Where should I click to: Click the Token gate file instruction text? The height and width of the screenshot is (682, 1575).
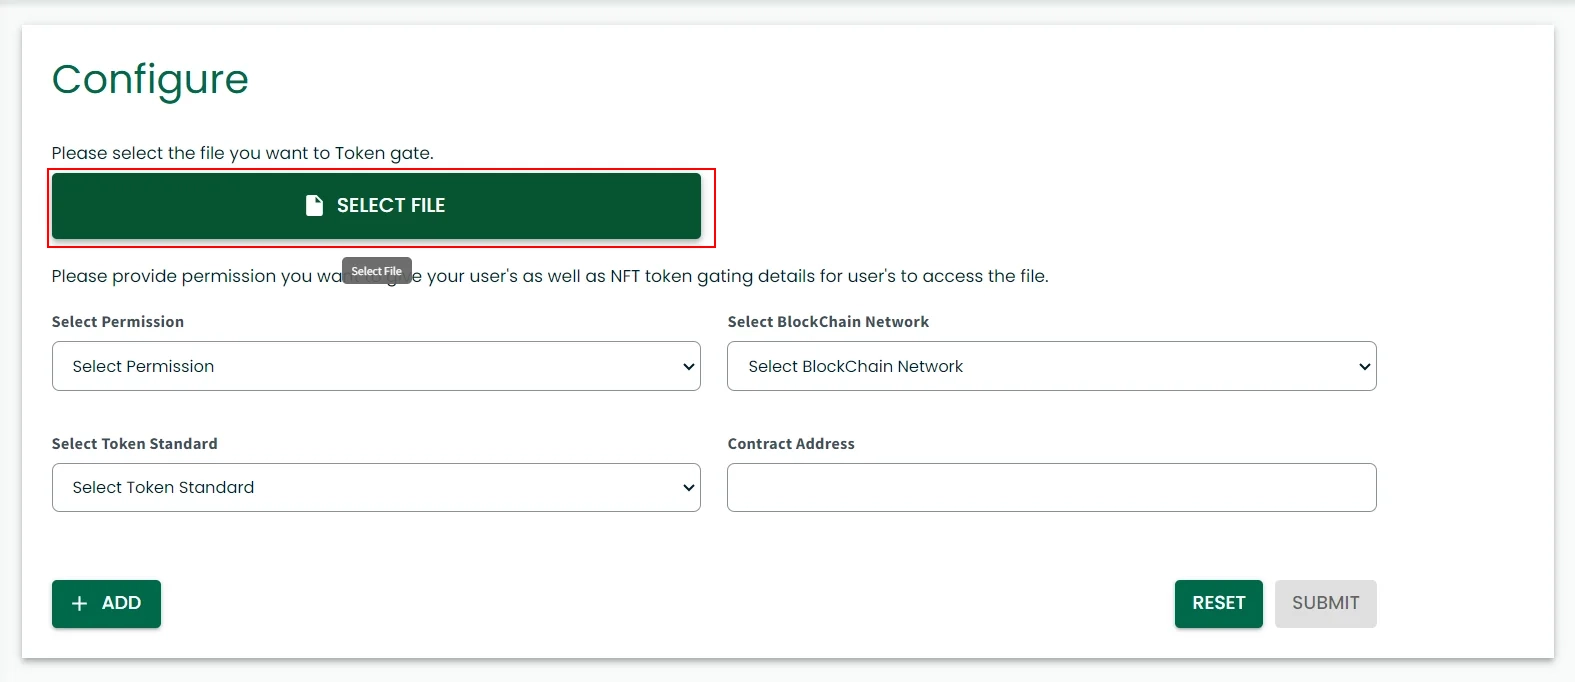[243, 153]
